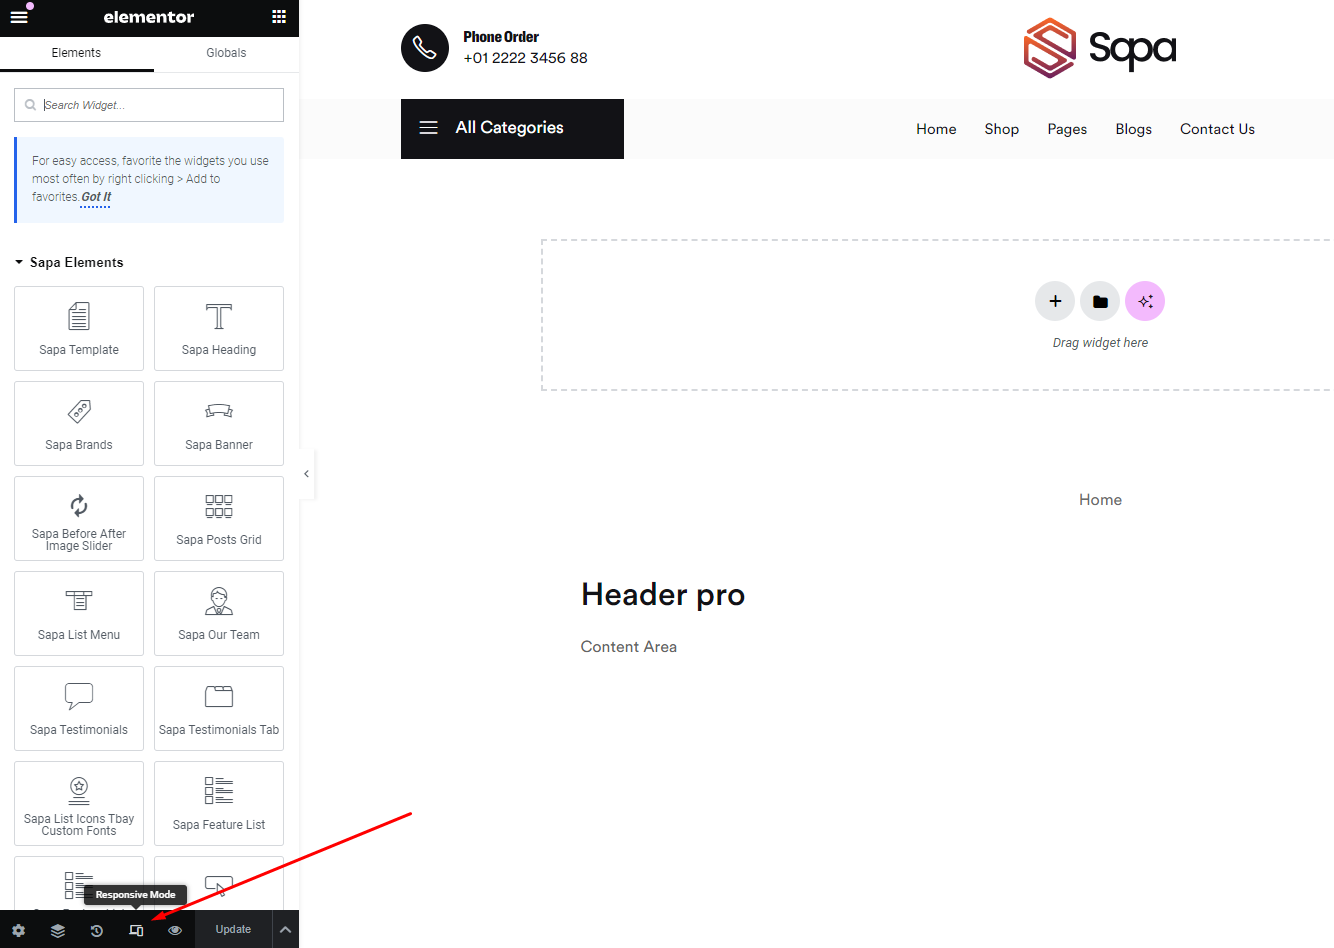Click the Update button
Screen dimensions: 1334x948
click(x=233, y=930)
